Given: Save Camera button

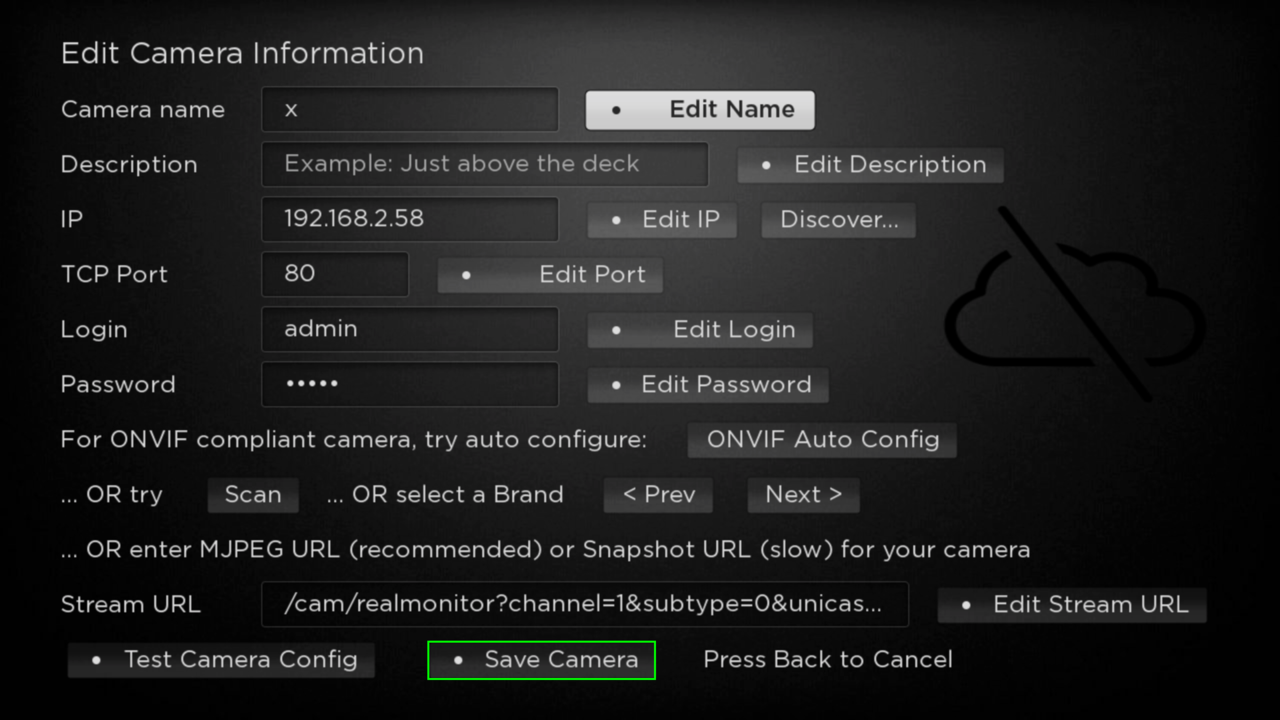Looking at the screenshot, I should coord(541,660).
